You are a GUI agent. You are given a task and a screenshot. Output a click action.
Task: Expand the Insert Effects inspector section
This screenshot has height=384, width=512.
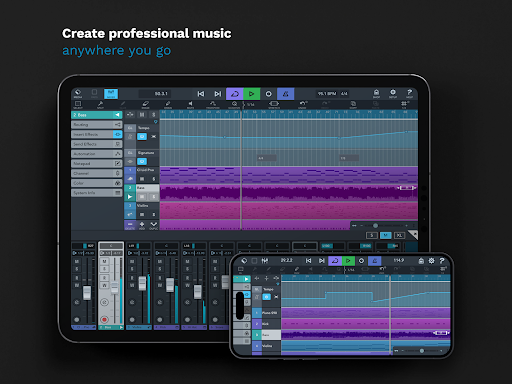(x=97, y=134)
